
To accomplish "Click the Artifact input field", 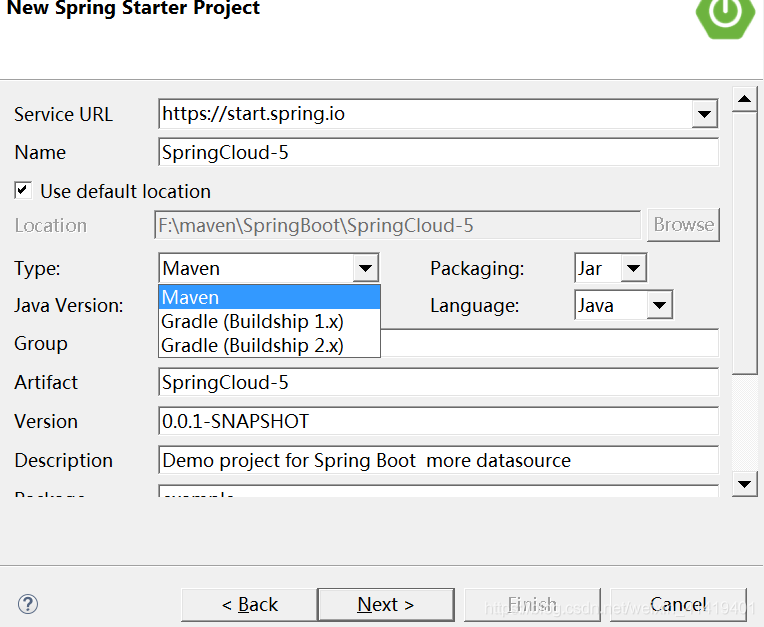I will (439, 382).
